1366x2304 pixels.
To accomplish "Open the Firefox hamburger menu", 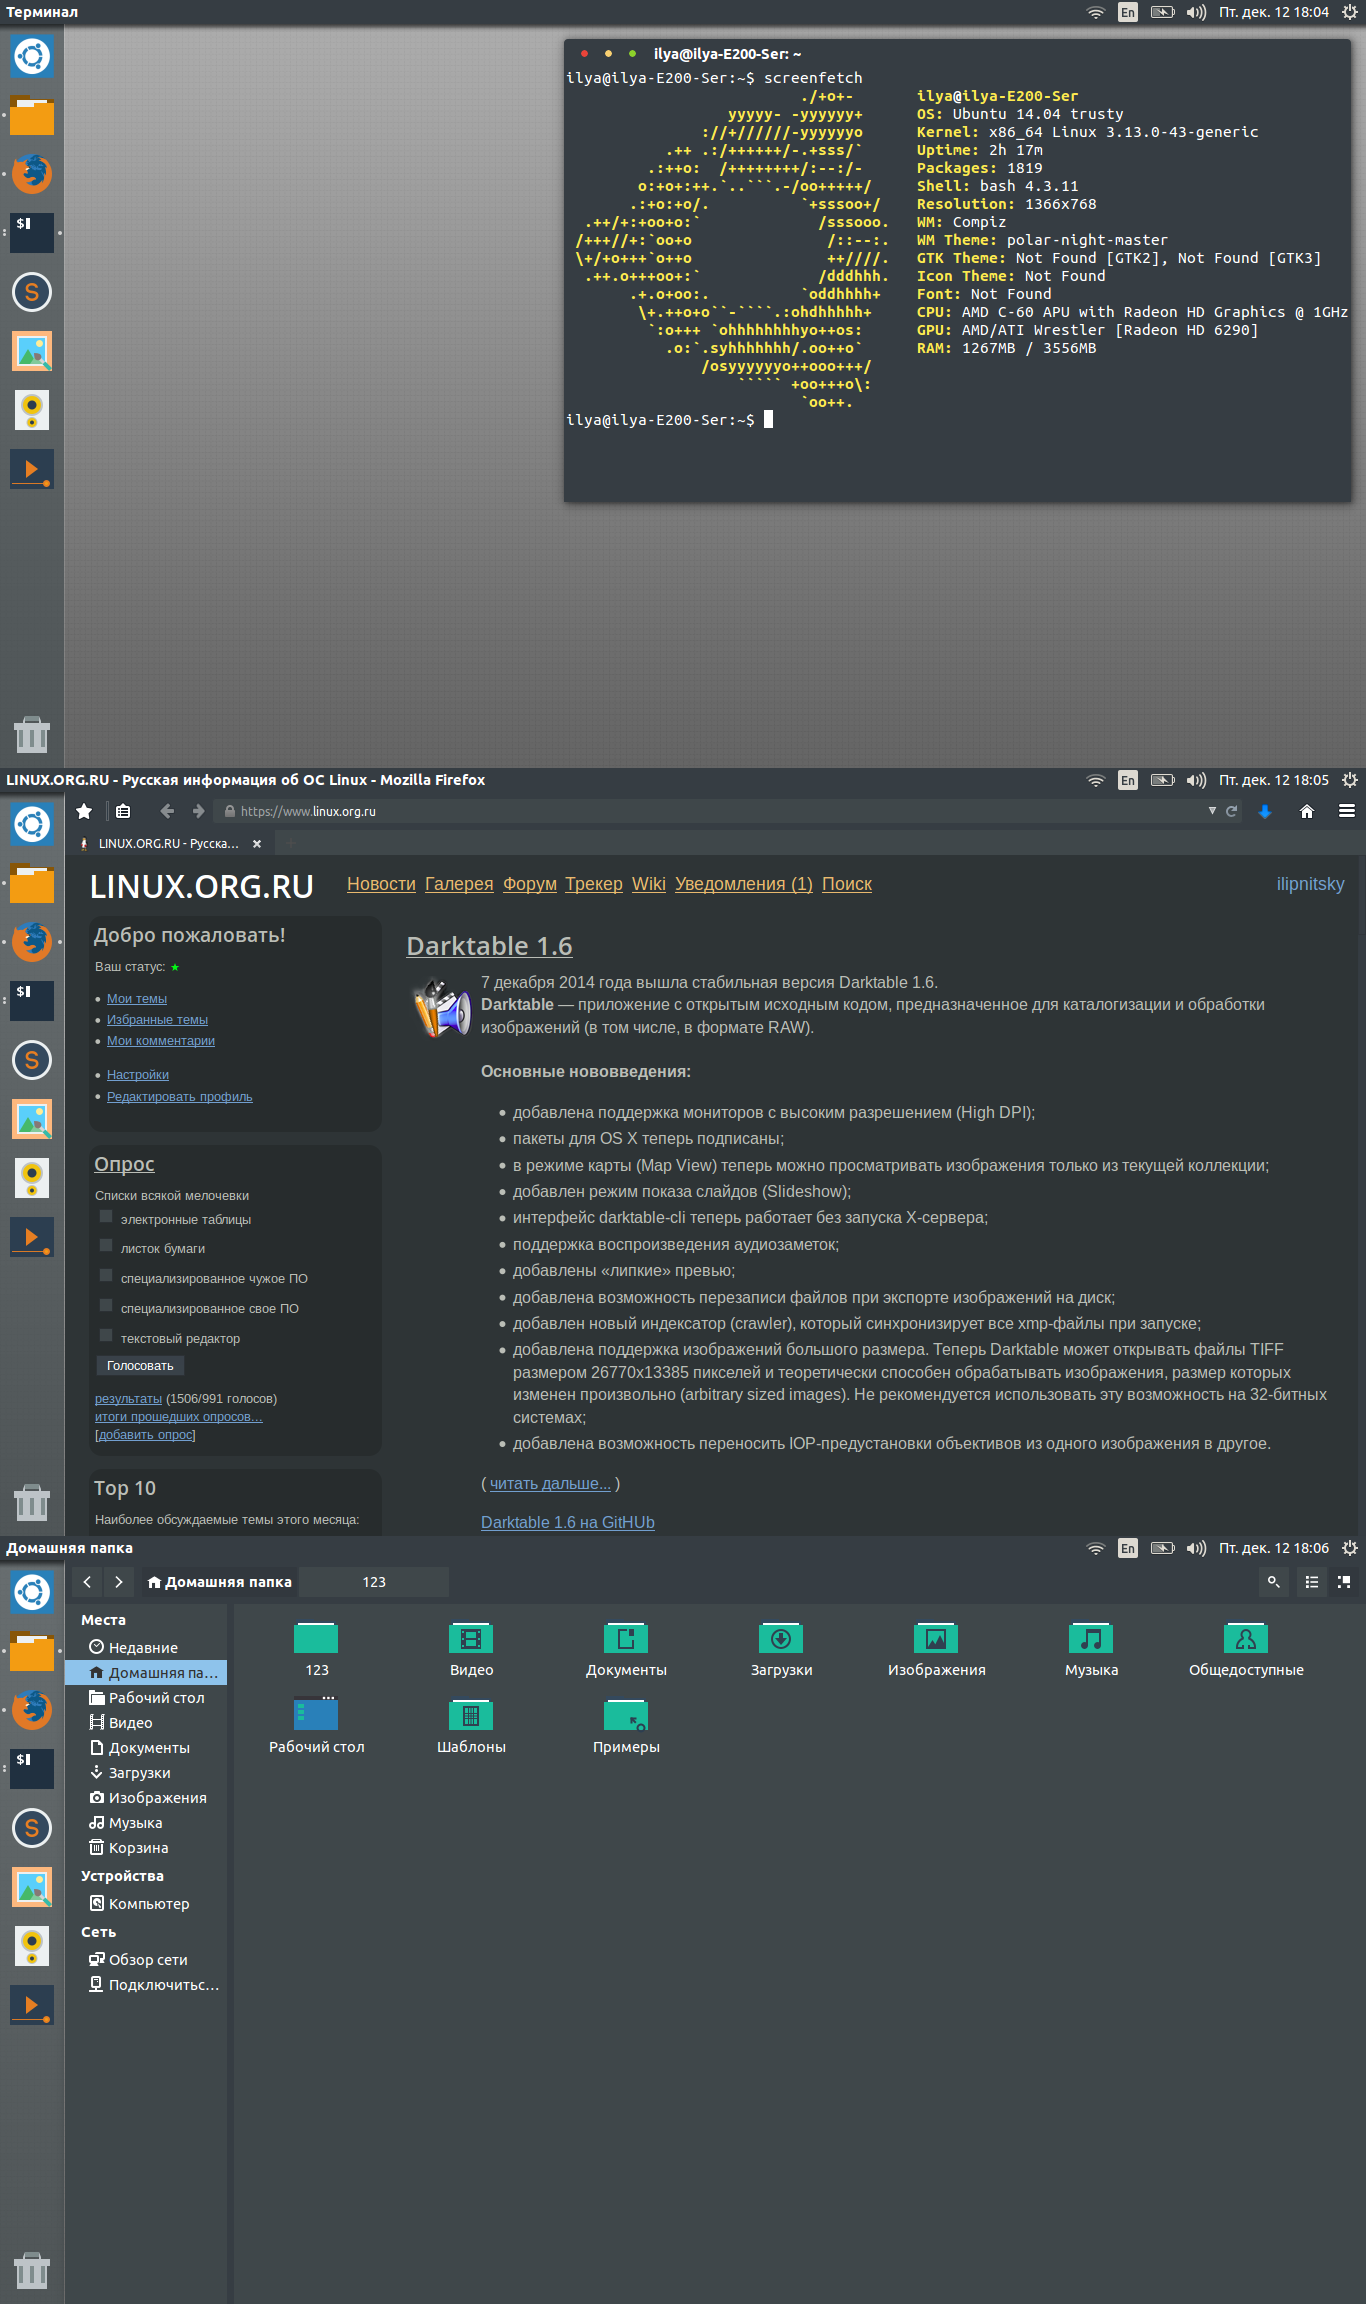I will click(1347, 811).
